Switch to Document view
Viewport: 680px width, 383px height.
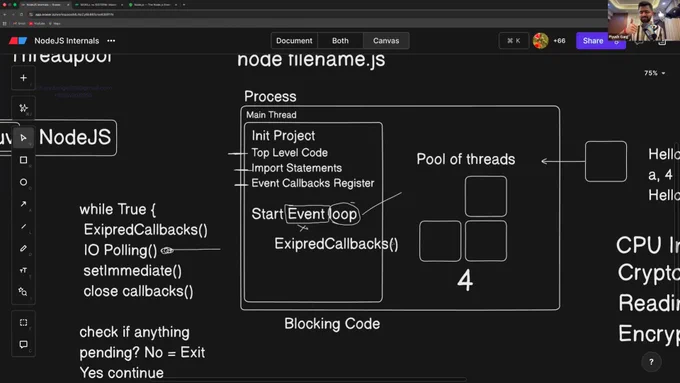[x=294, y=41]
